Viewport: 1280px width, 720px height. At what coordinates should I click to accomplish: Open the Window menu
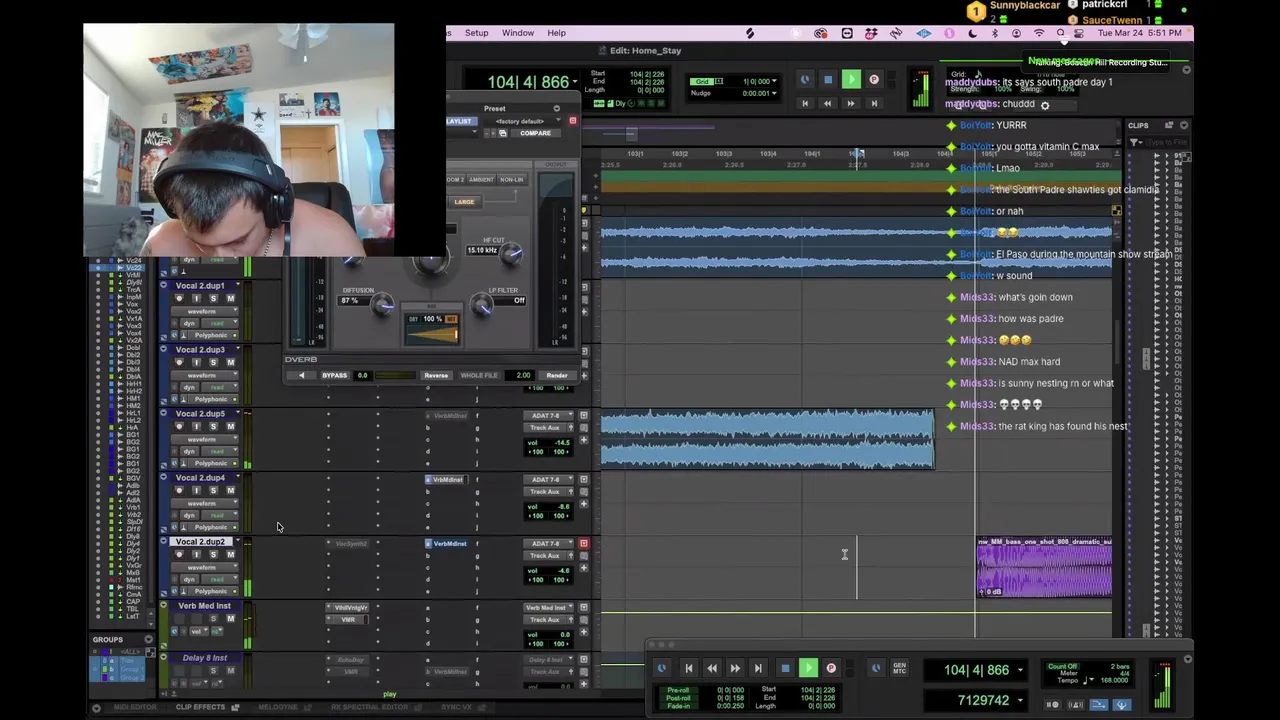click(x=518, y=33)
